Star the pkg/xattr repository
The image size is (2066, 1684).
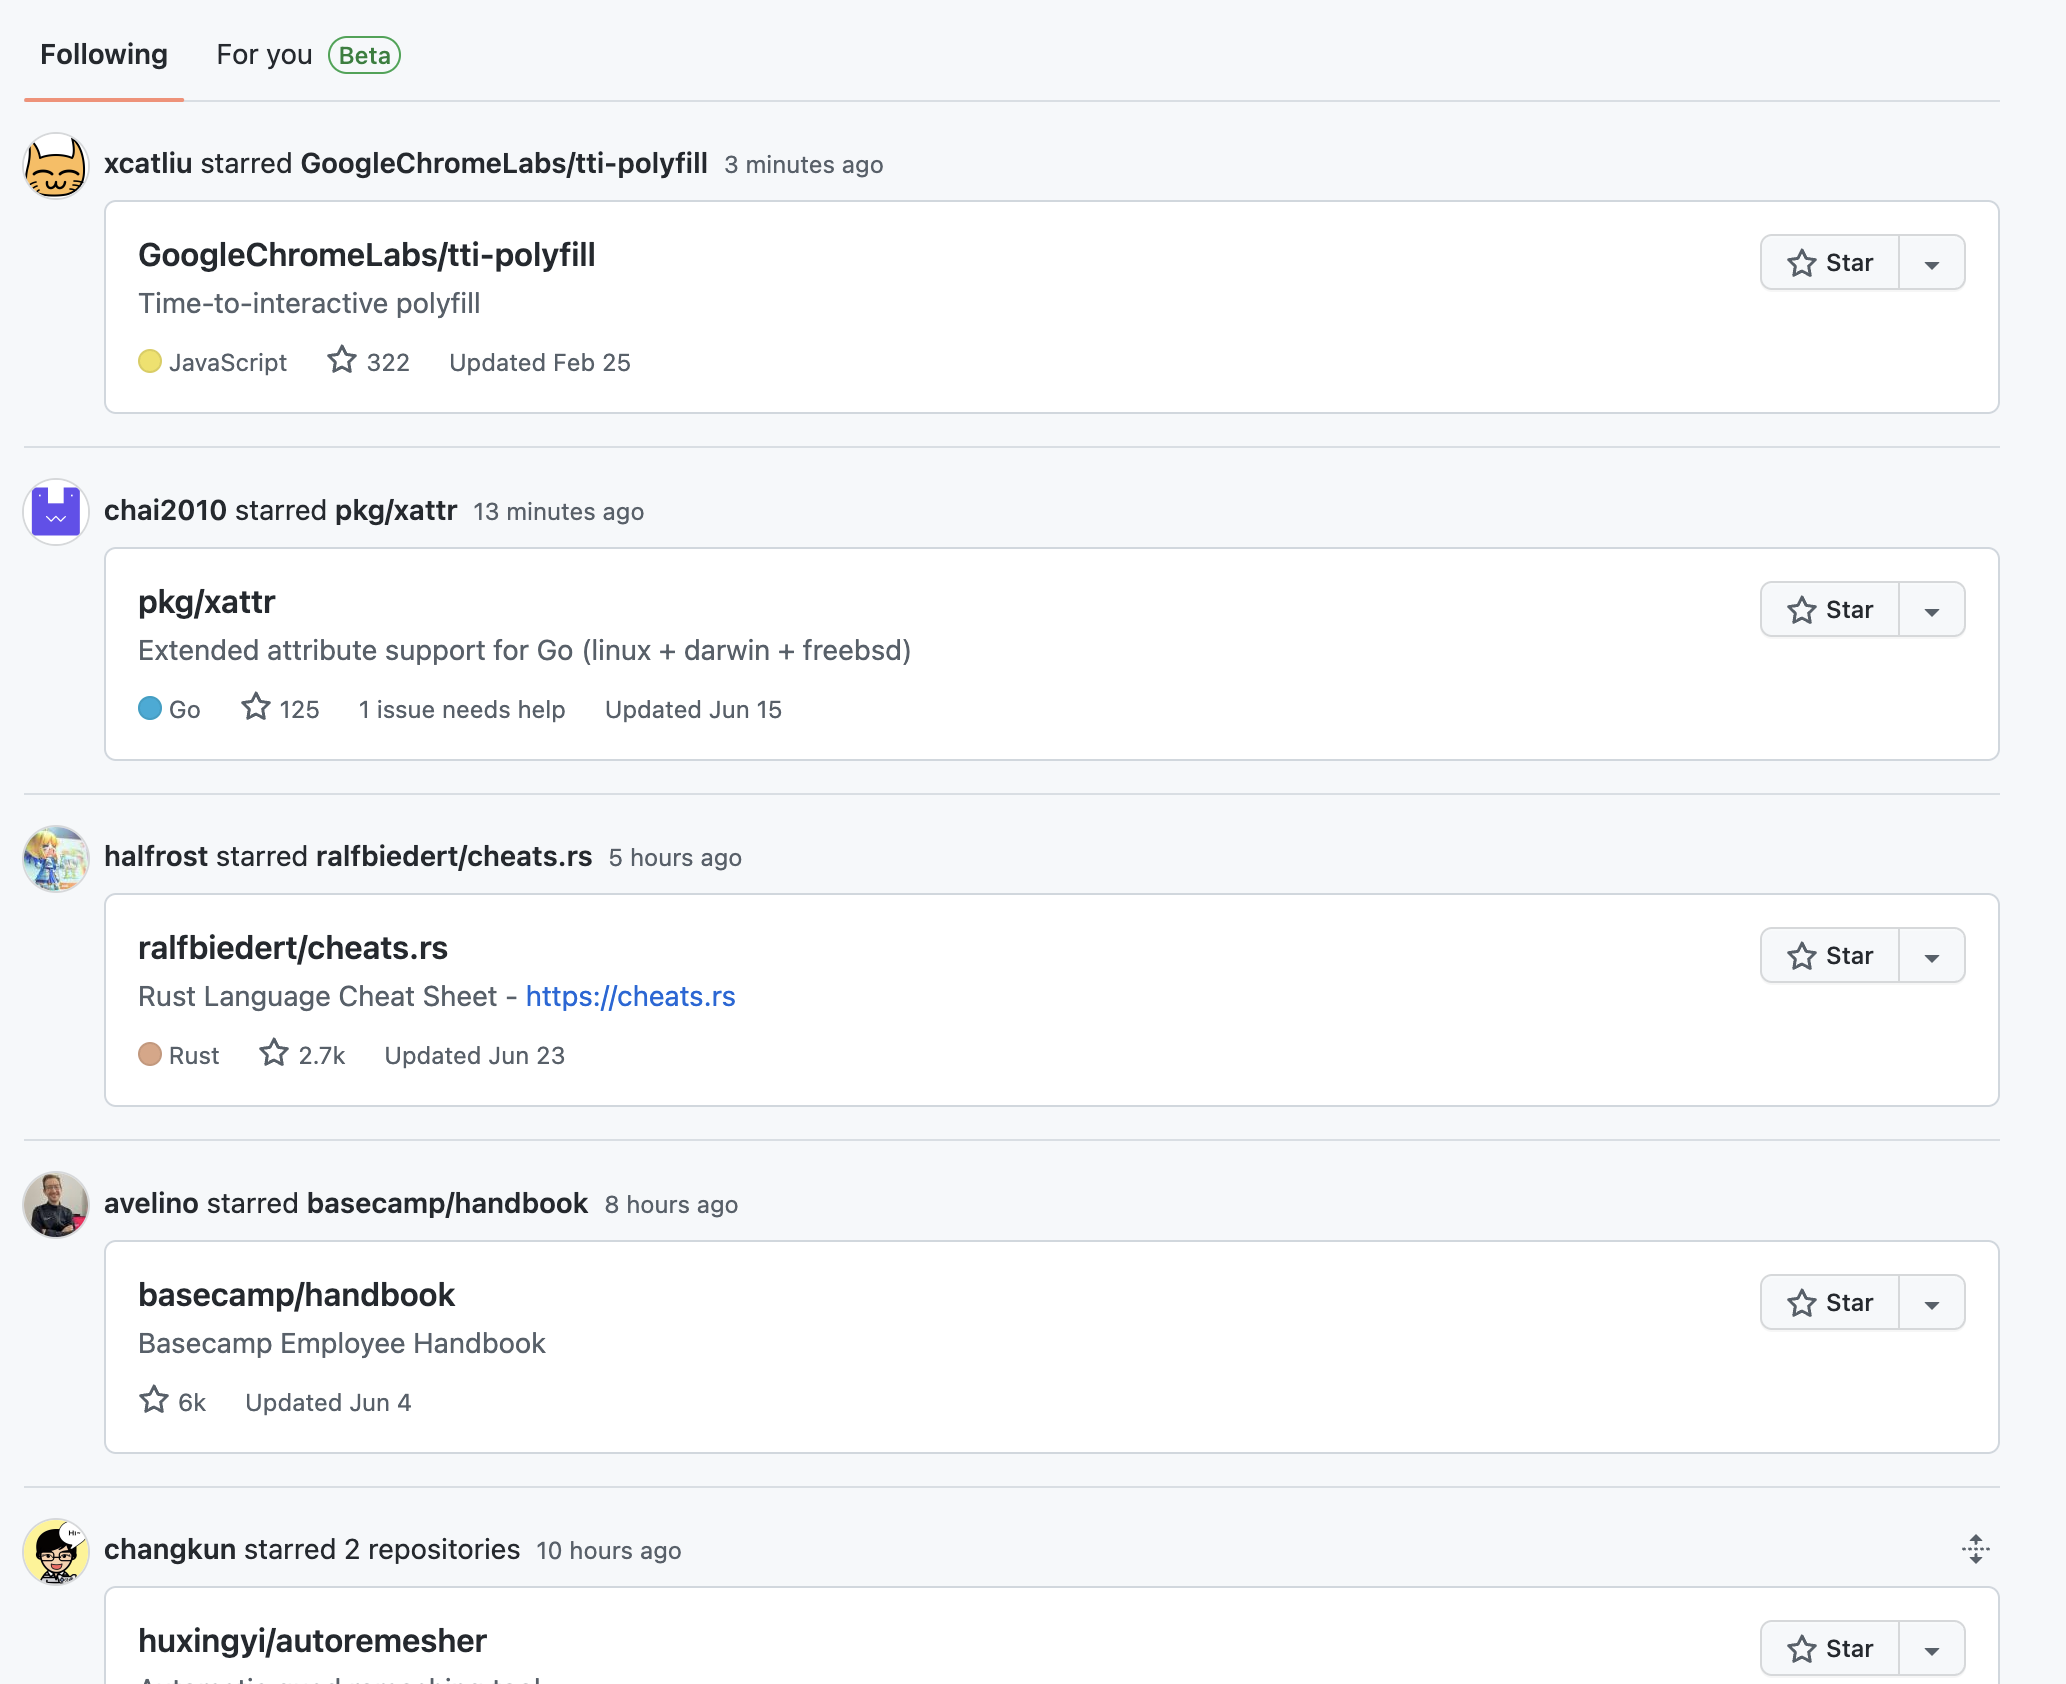pos(1830,610)
